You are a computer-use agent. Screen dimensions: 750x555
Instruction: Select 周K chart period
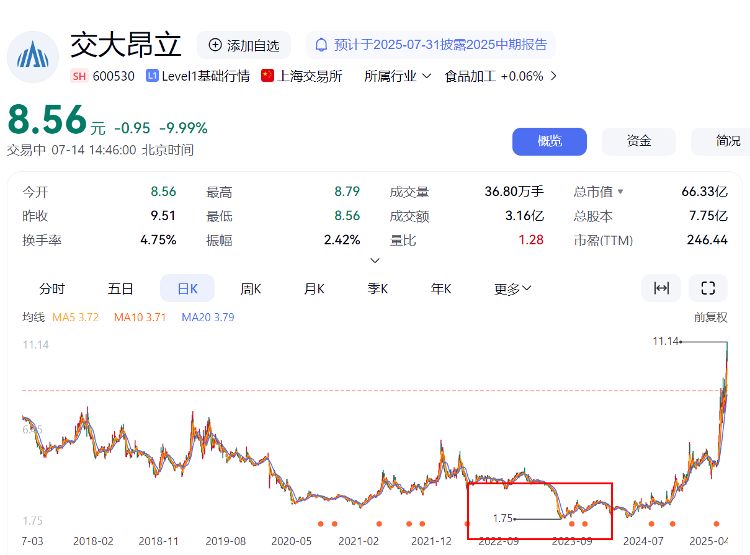click(251, 289)
